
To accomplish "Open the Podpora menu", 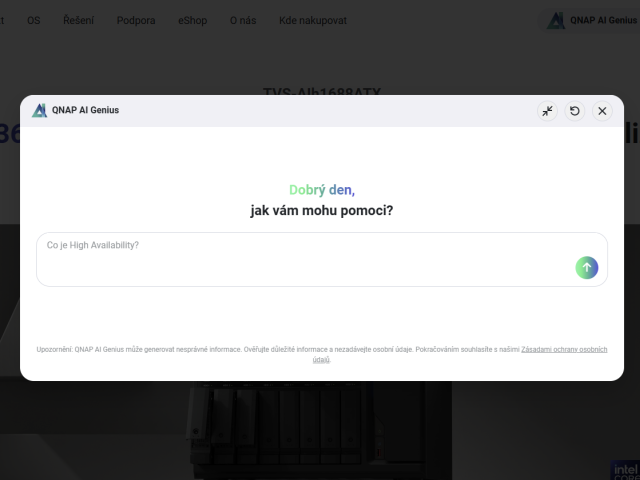I will (136, 20).
